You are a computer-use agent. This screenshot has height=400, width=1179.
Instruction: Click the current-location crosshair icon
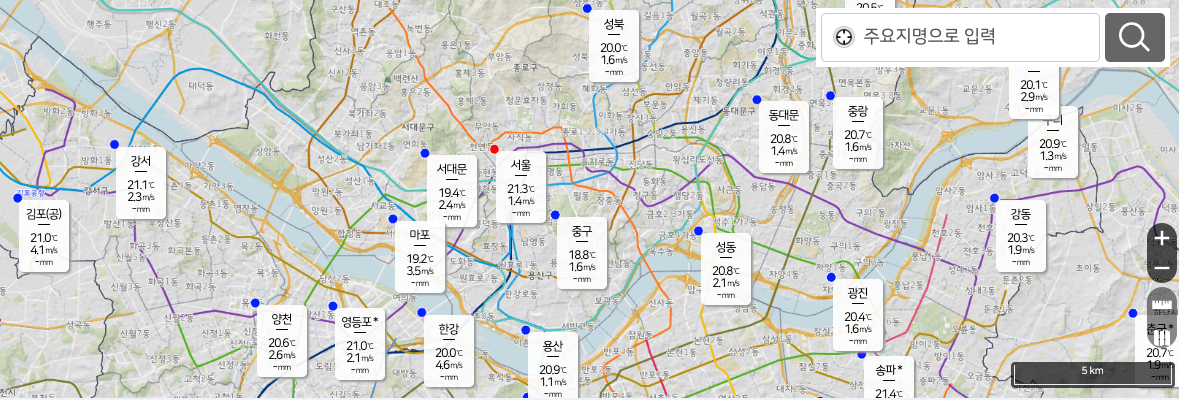(x=844, y=36)
